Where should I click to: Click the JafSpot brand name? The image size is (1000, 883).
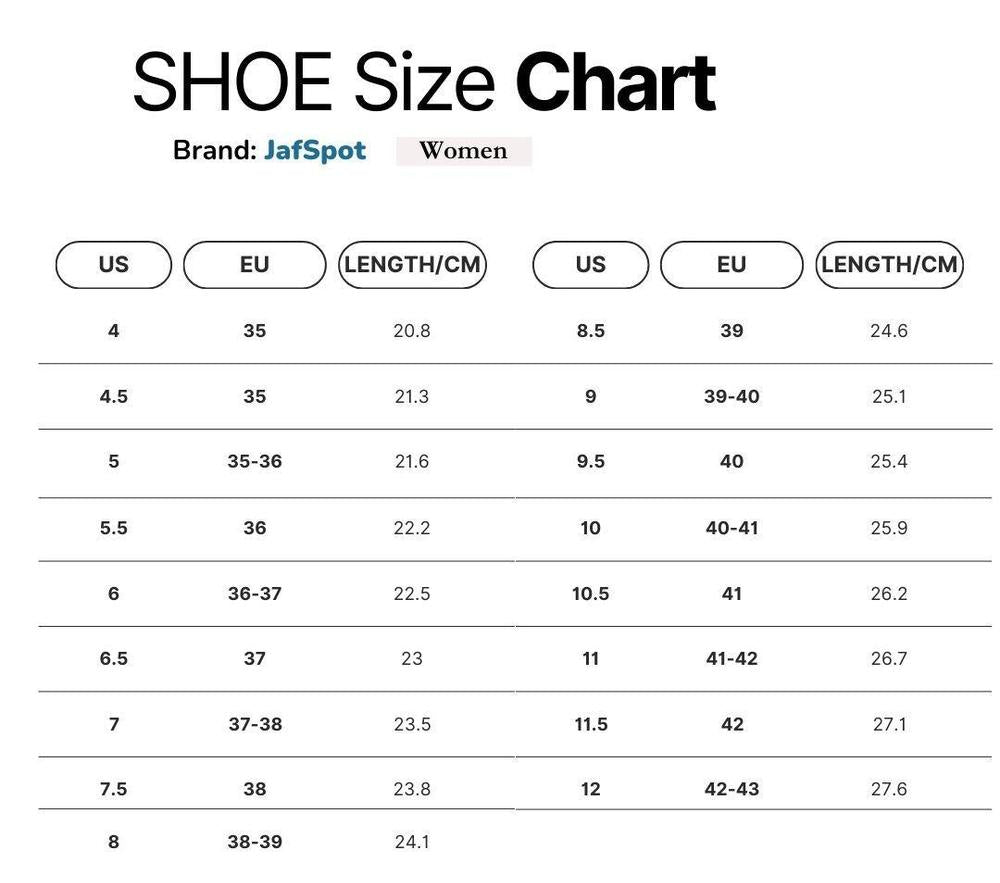[315, 151]
